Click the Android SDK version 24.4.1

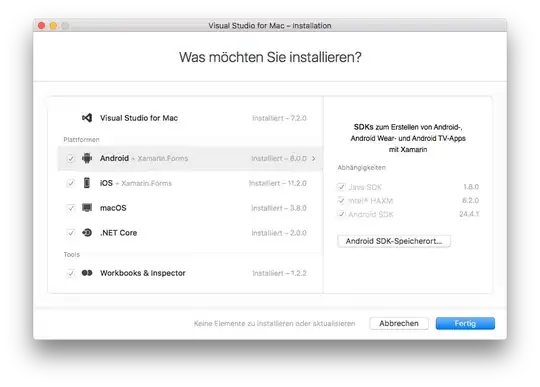tap(469, 214)
